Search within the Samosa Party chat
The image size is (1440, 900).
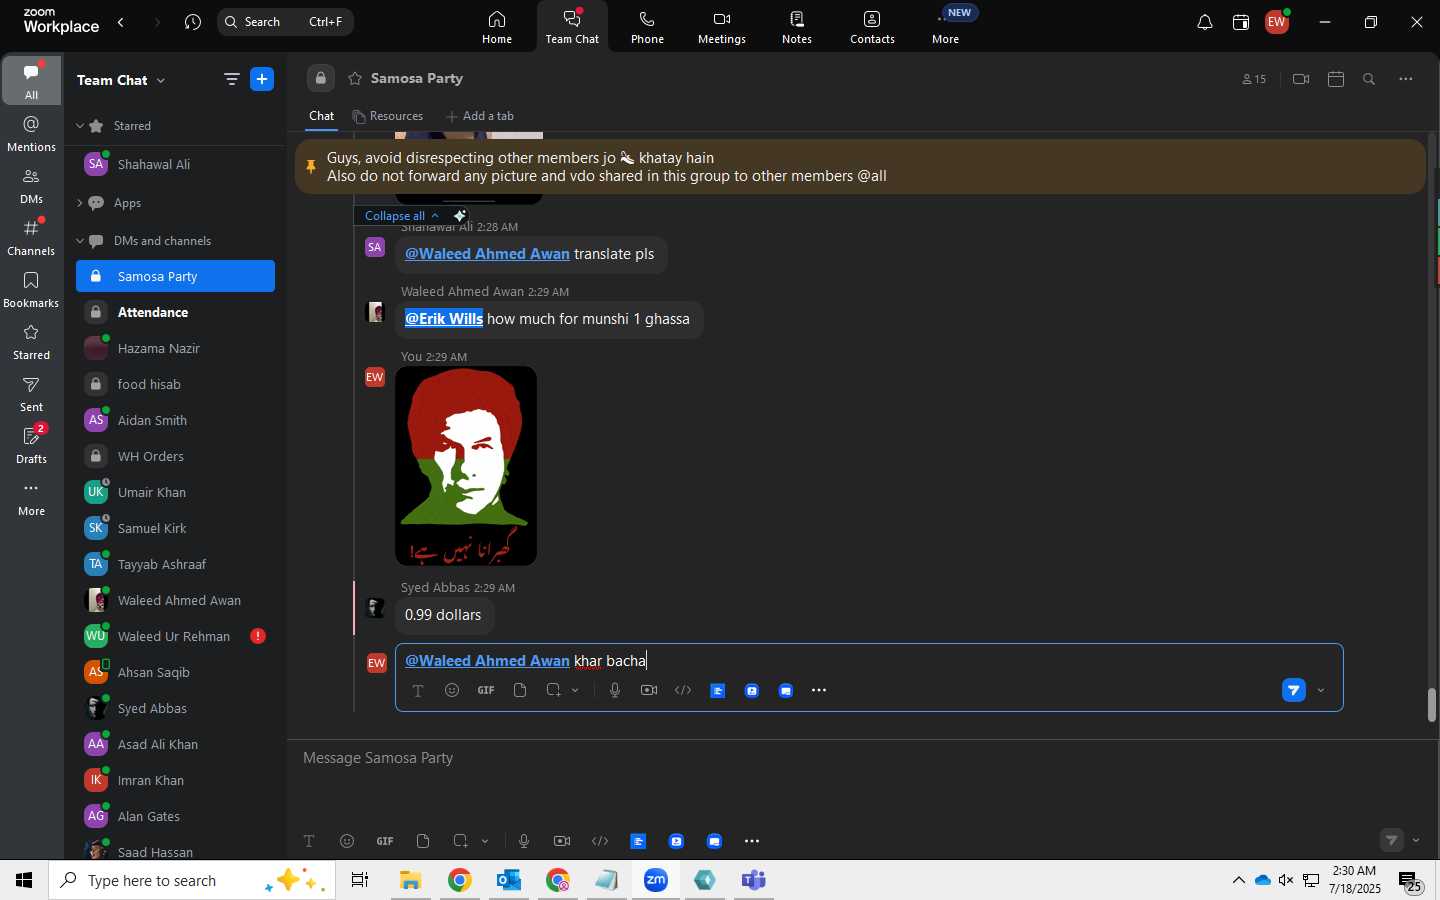(1371, 80)
